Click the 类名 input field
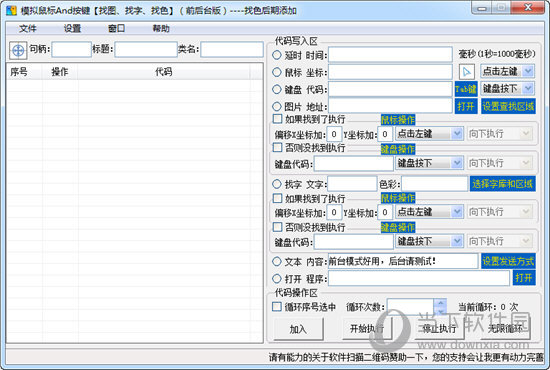This screenshot has height=370, width=550. (x=232, y=49)
